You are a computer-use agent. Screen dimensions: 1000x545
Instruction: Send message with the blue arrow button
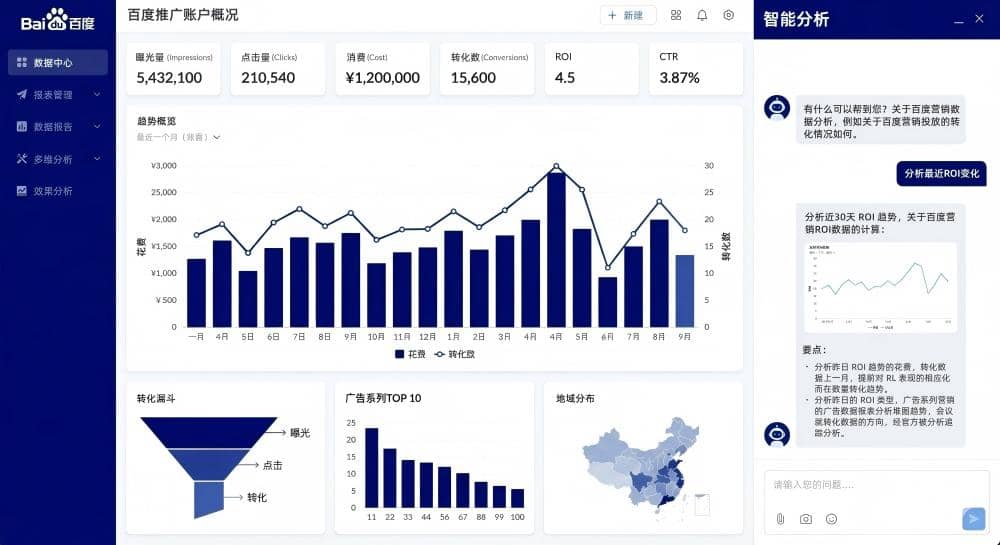973,518
